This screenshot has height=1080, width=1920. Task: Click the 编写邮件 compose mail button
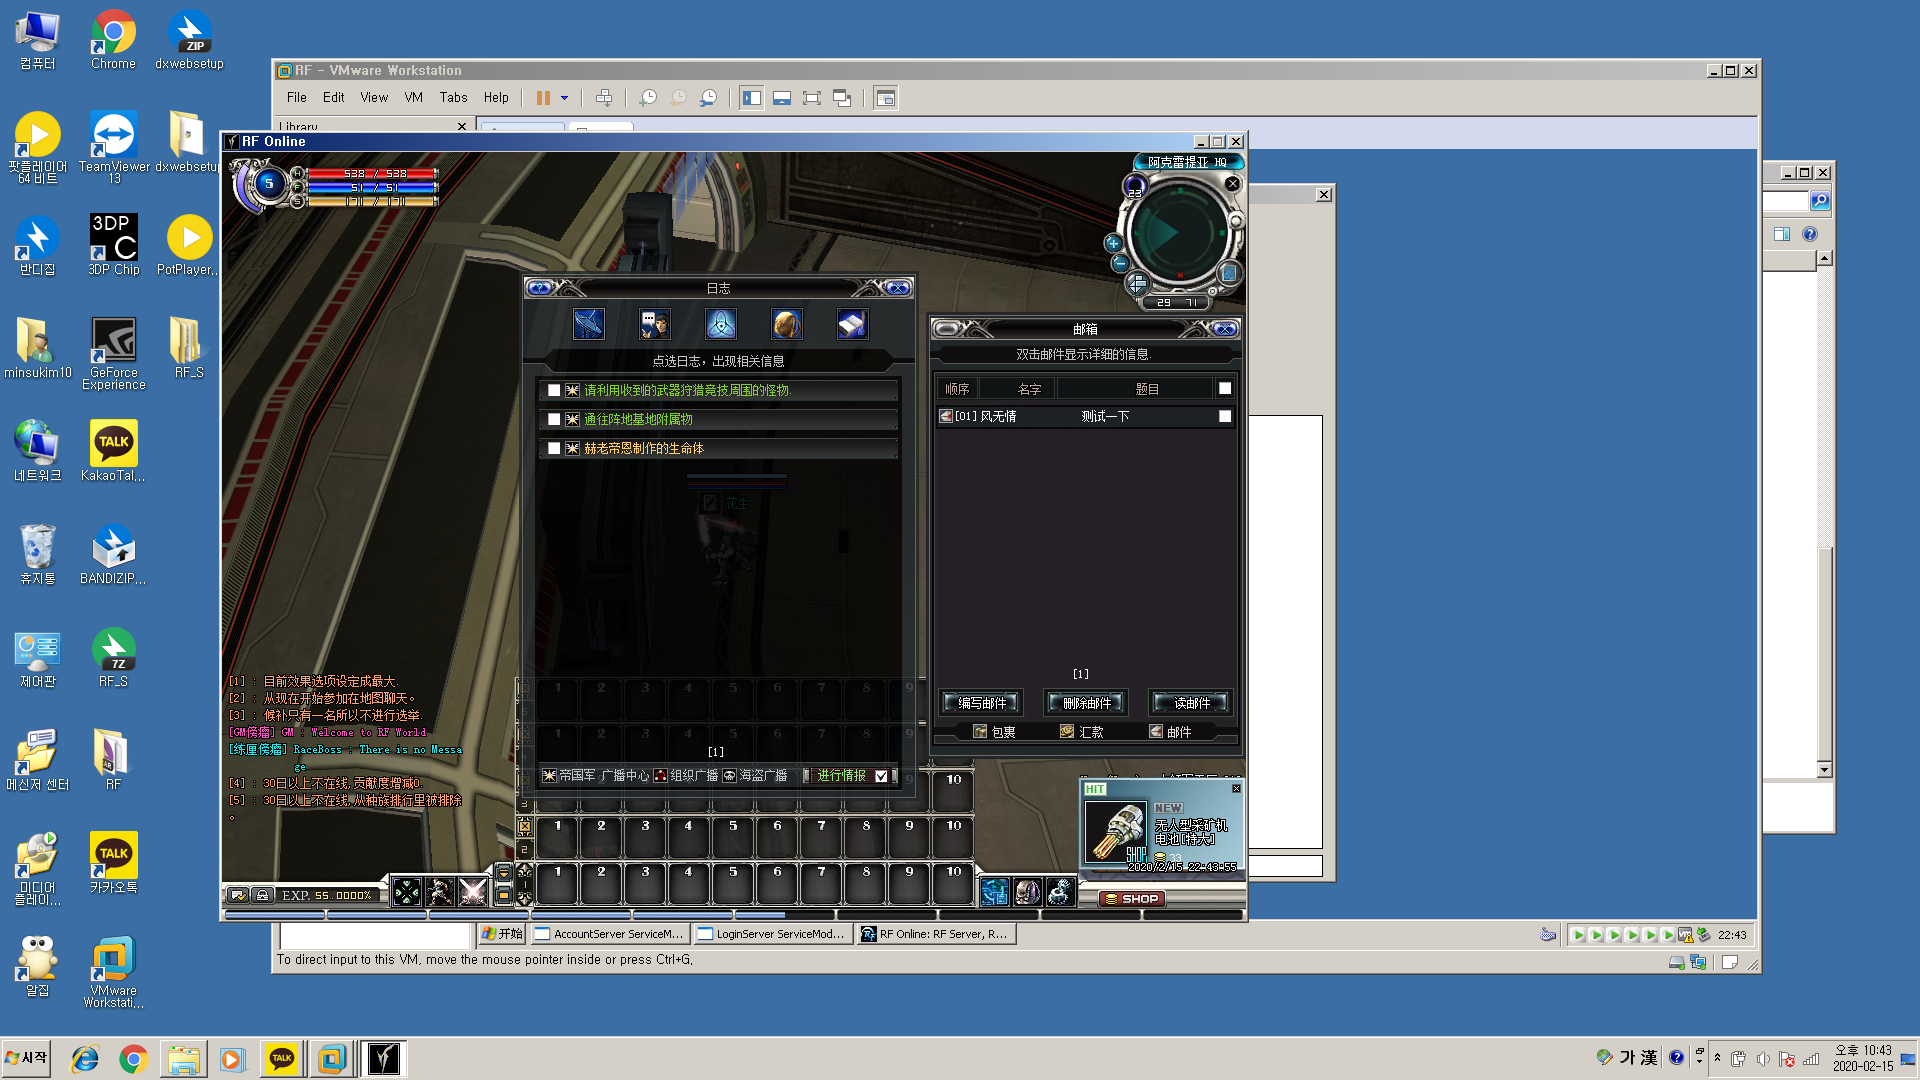(981, 703)
